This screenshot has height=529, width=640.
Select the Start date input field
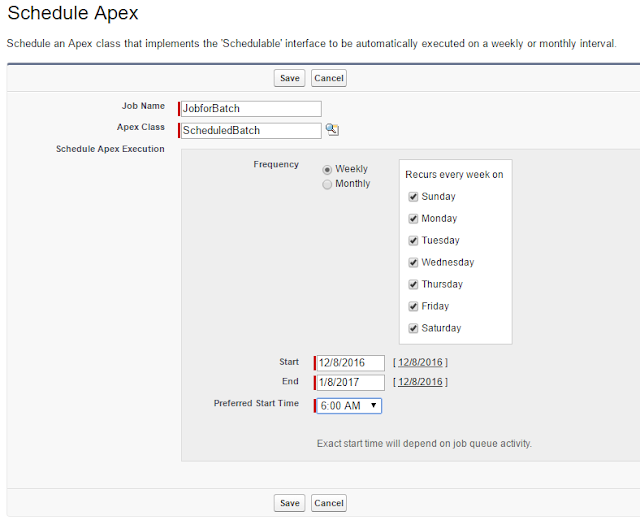coord(350,362)
